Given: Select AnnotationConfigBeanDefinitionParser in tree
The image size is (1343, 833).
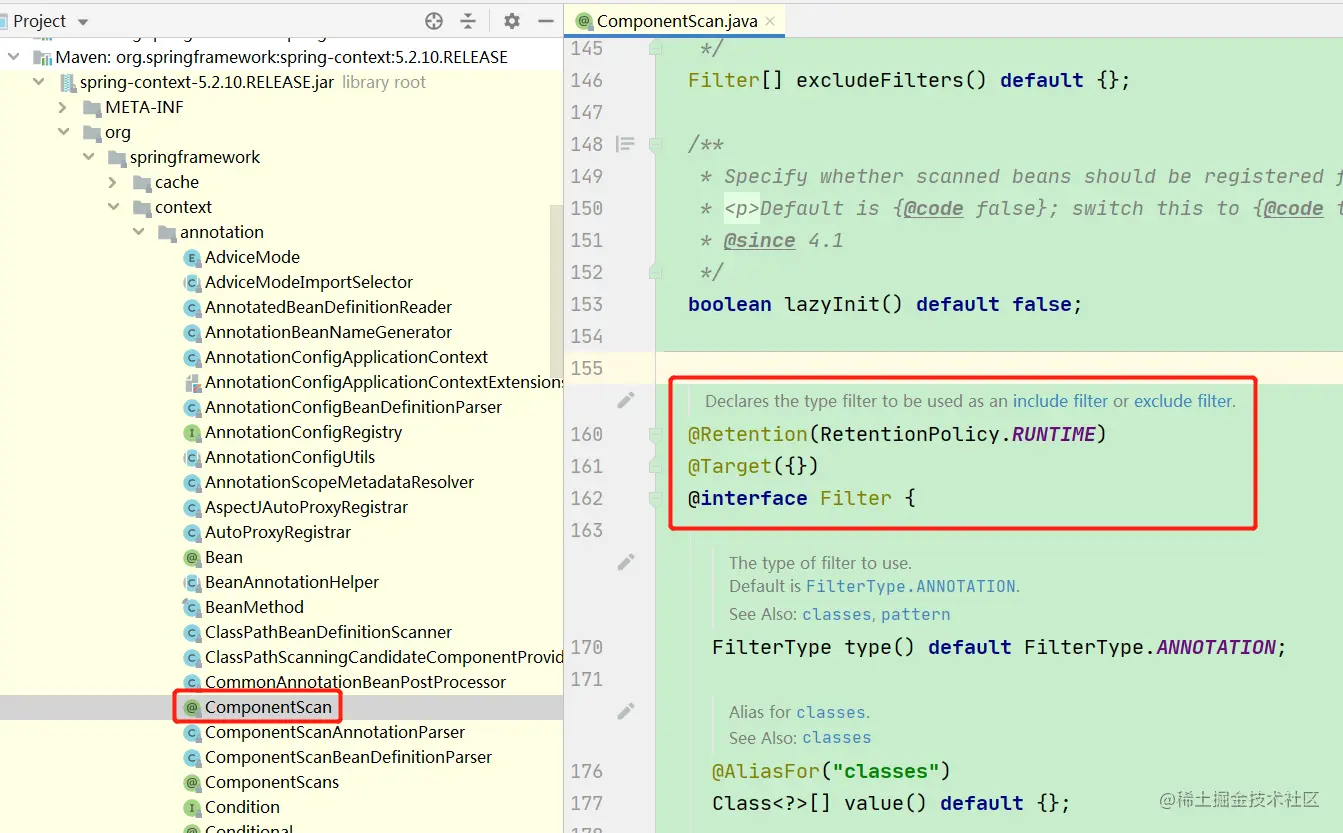Looking at the screenshot, I should click(x=353, y=407).
